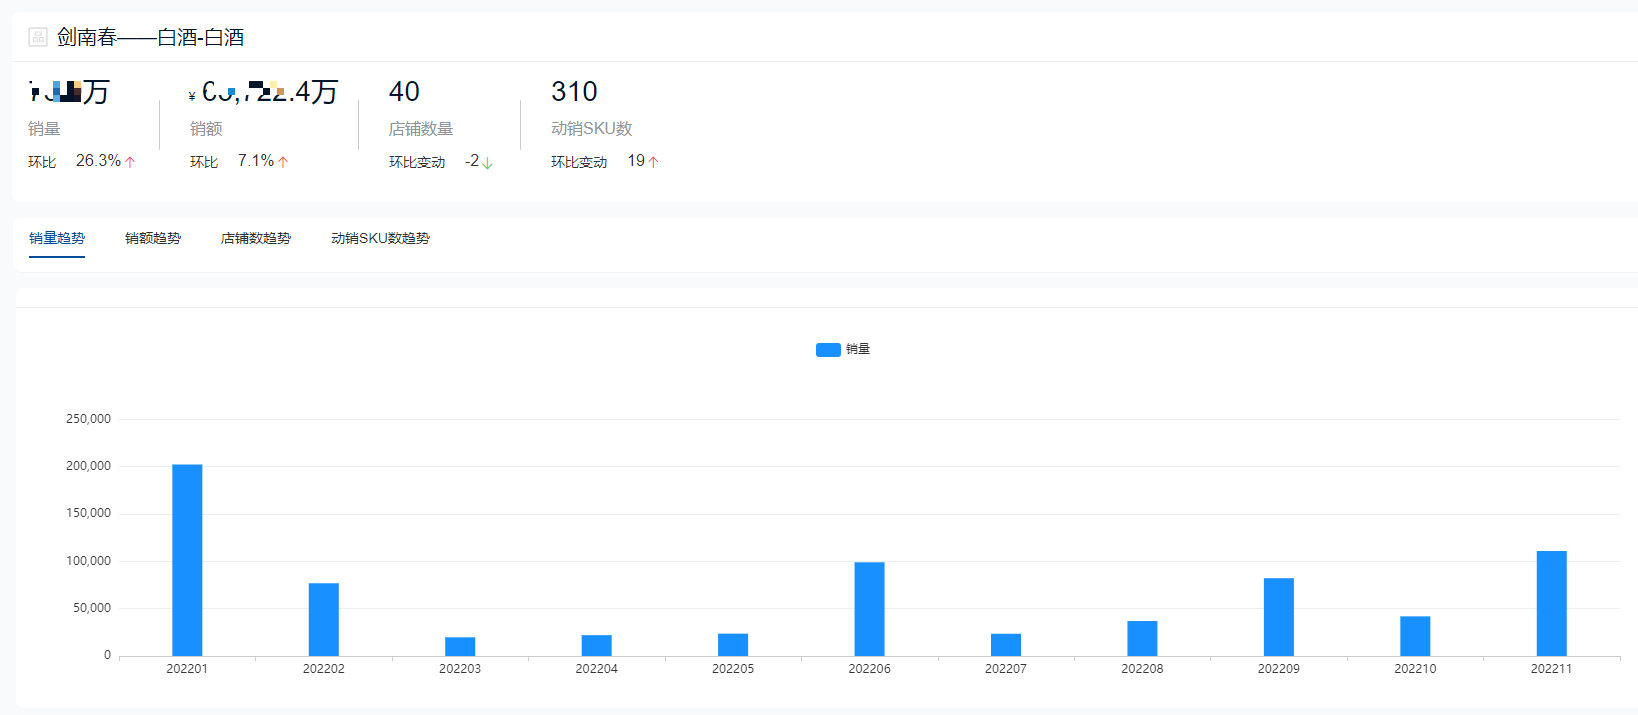Screen dimensions: 1638x715
Task: Select the 202206 sales bar
Action: [869, 609]
